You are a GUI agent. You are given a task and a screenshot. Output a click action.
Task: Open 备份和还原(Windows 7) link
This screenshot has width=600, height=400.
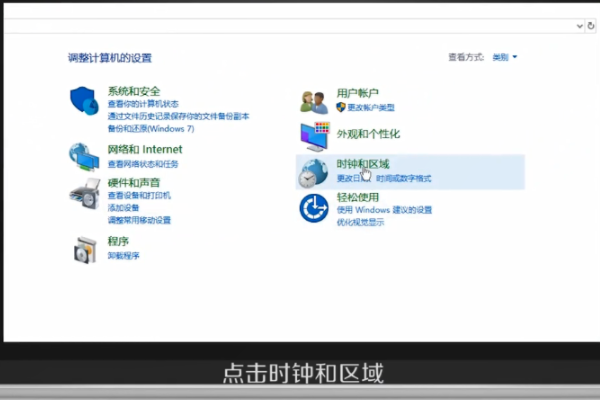click(x=151, y=129)
